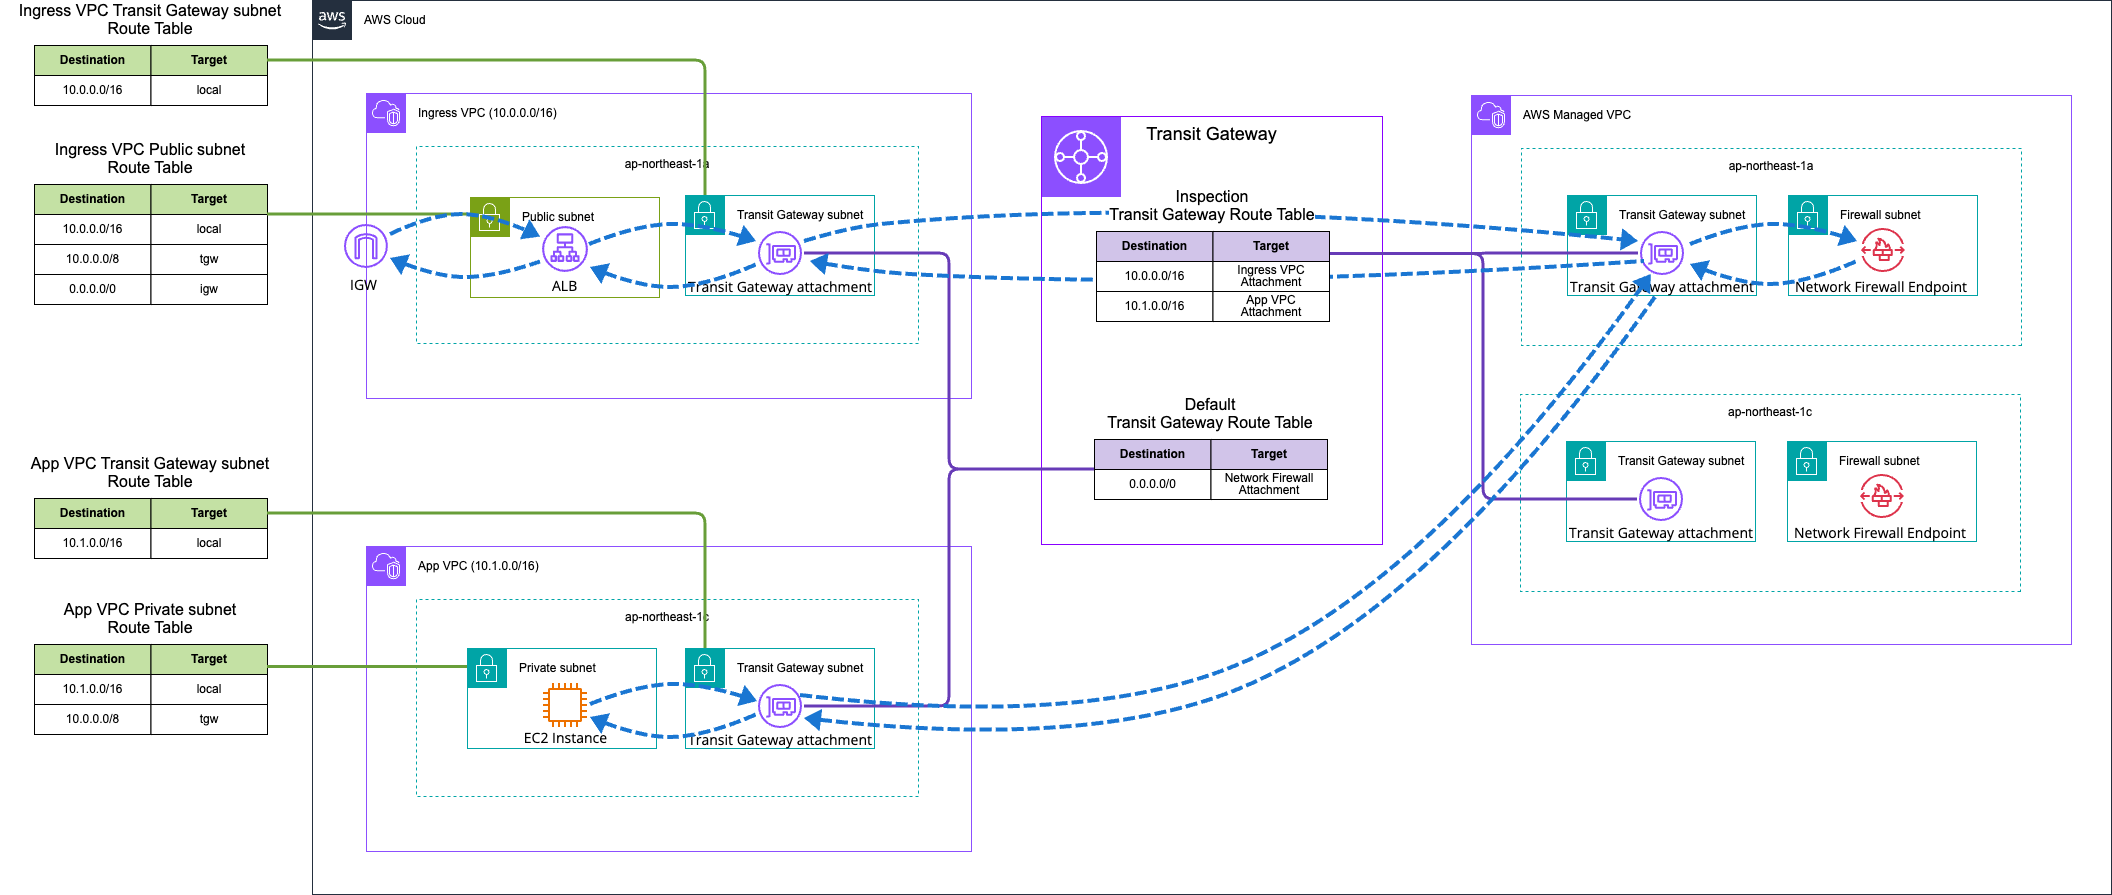
Task: Click the "Private subnet" label
Action: point(557,668)
